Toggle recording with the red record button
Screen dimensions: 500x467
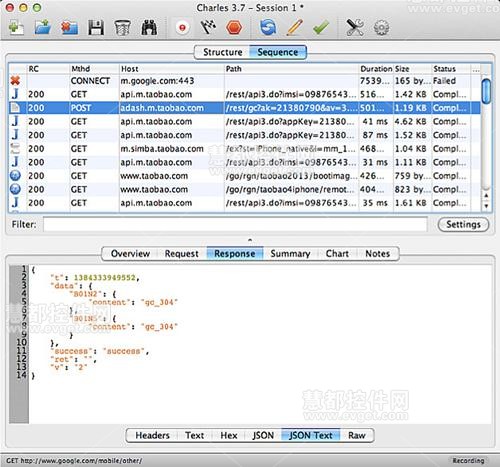click(182, 28)
